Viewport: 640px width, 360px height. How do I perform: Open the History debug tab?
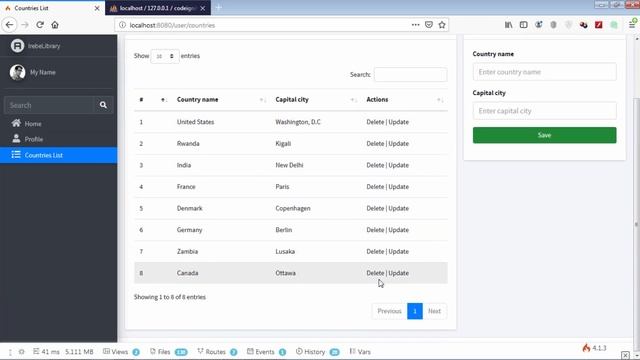[318, 351]
